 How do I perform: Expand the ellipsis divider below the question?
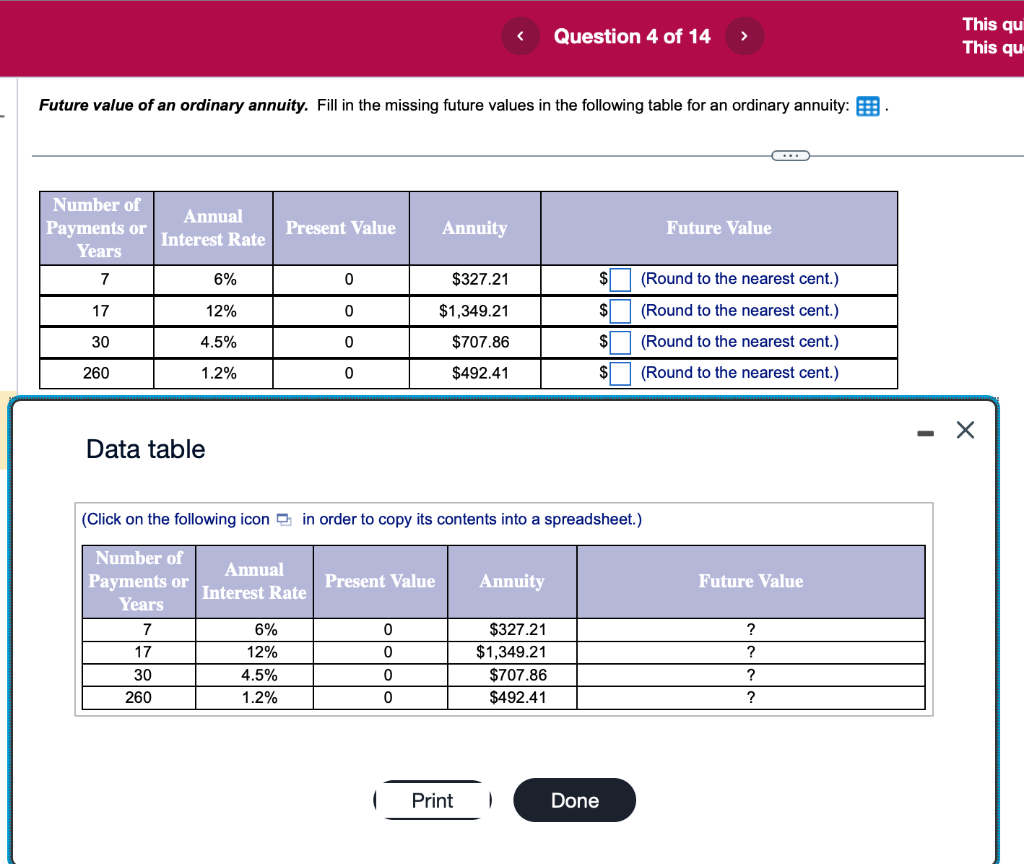791,155
